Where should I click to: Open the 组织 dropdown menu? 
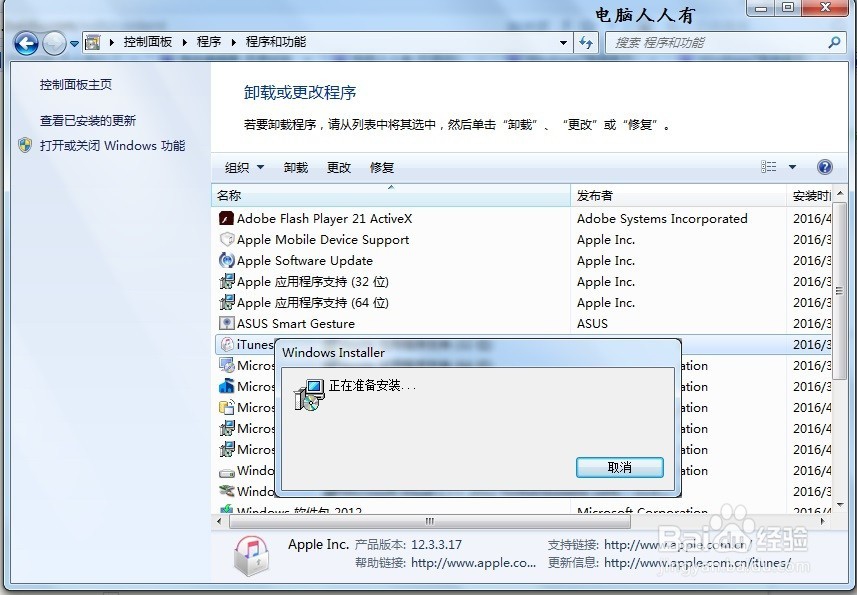tap(244, 167)
